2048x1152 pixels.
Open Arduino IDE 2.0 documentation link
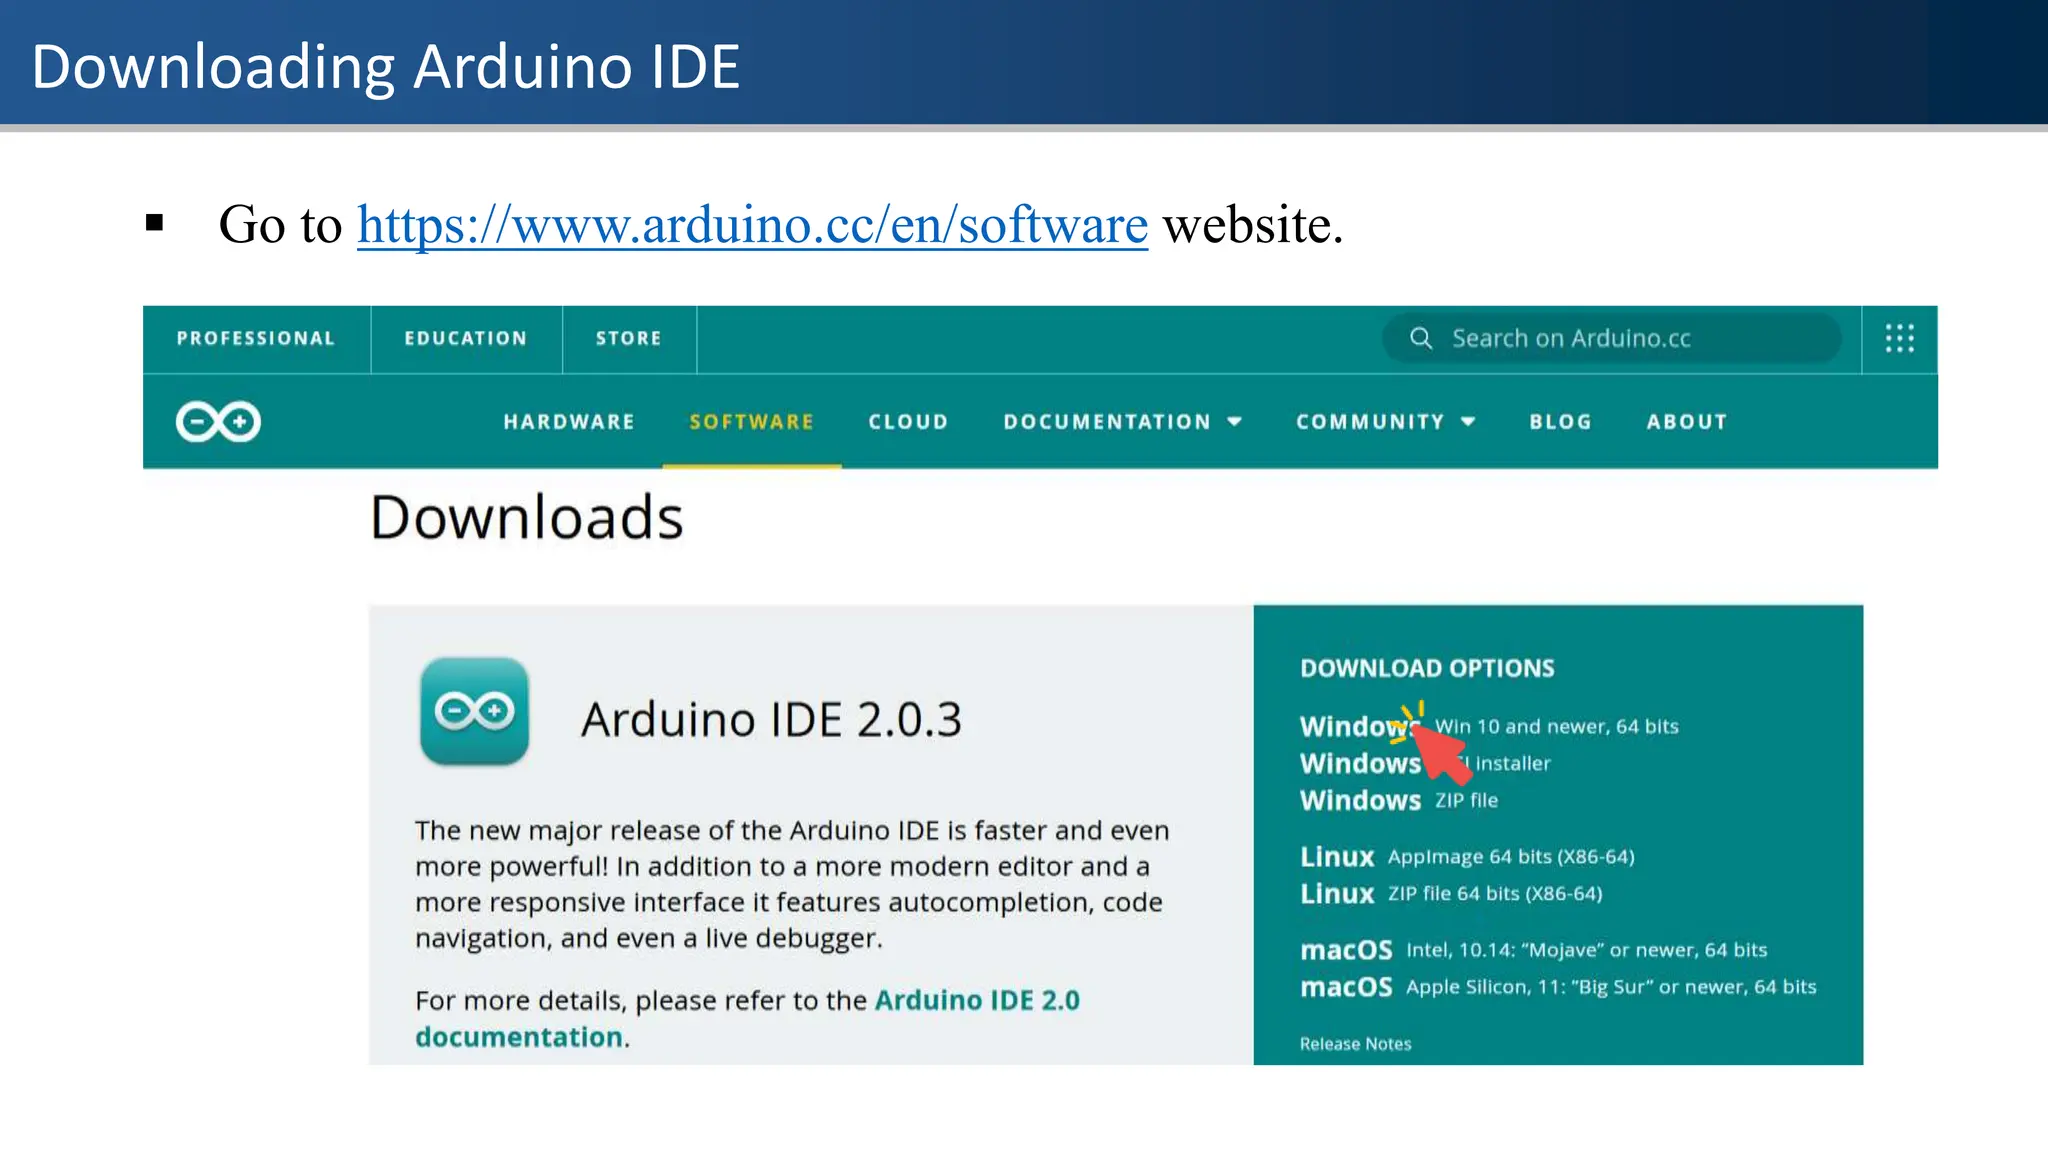click(x=976, y=1001)
